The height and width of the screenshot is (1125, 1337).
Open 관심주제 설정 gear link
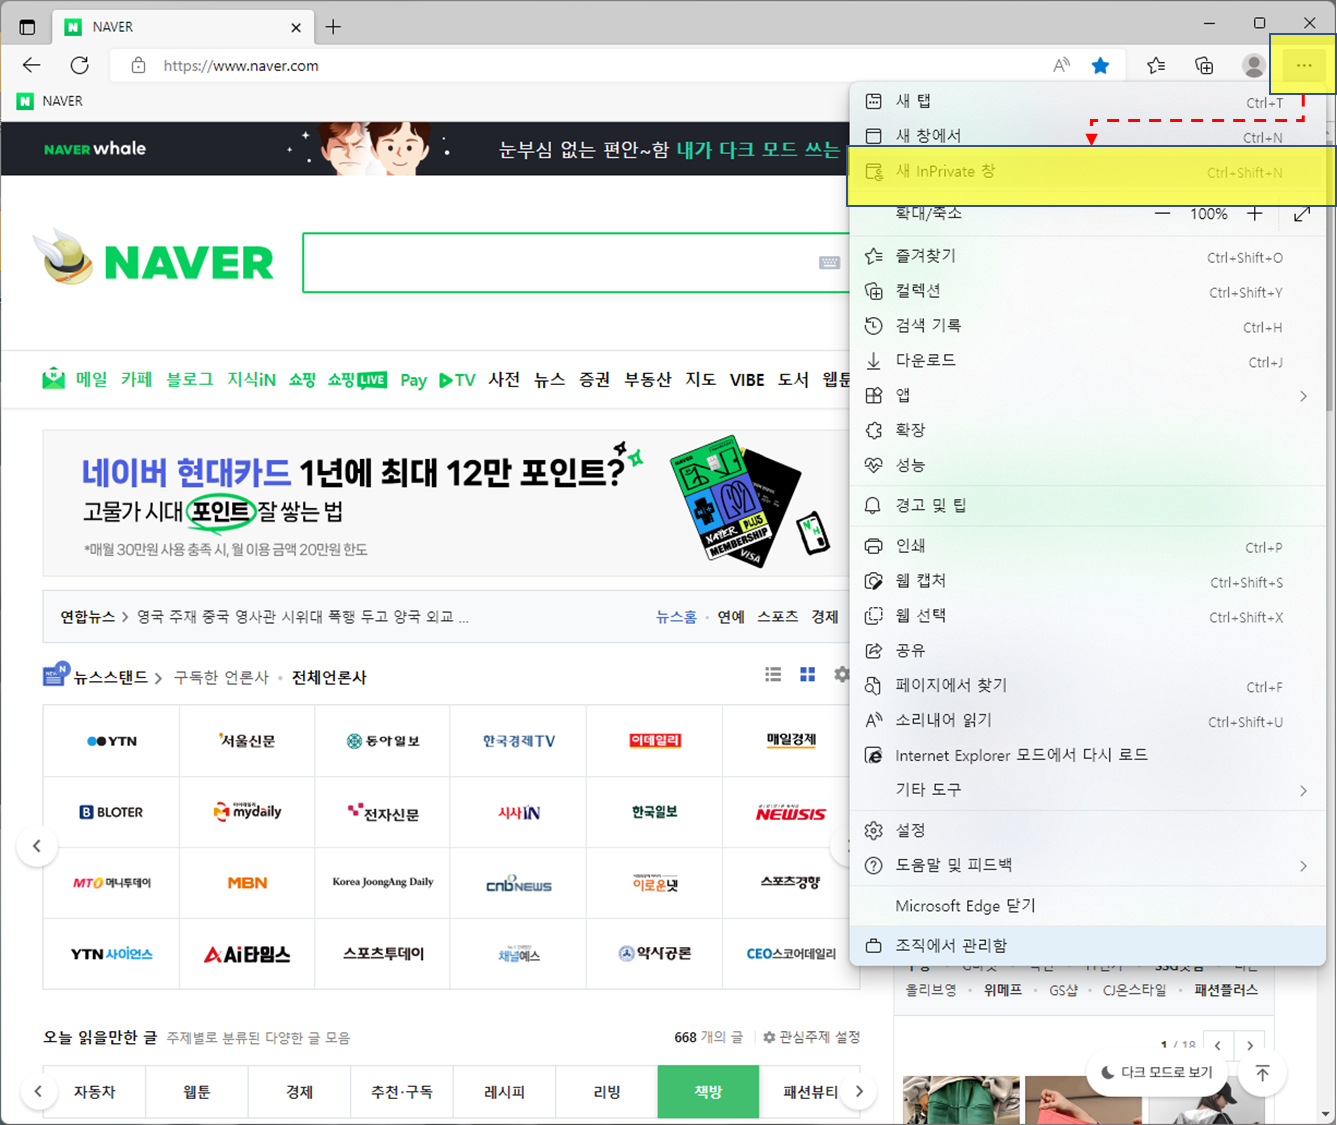pos(811,1037)
